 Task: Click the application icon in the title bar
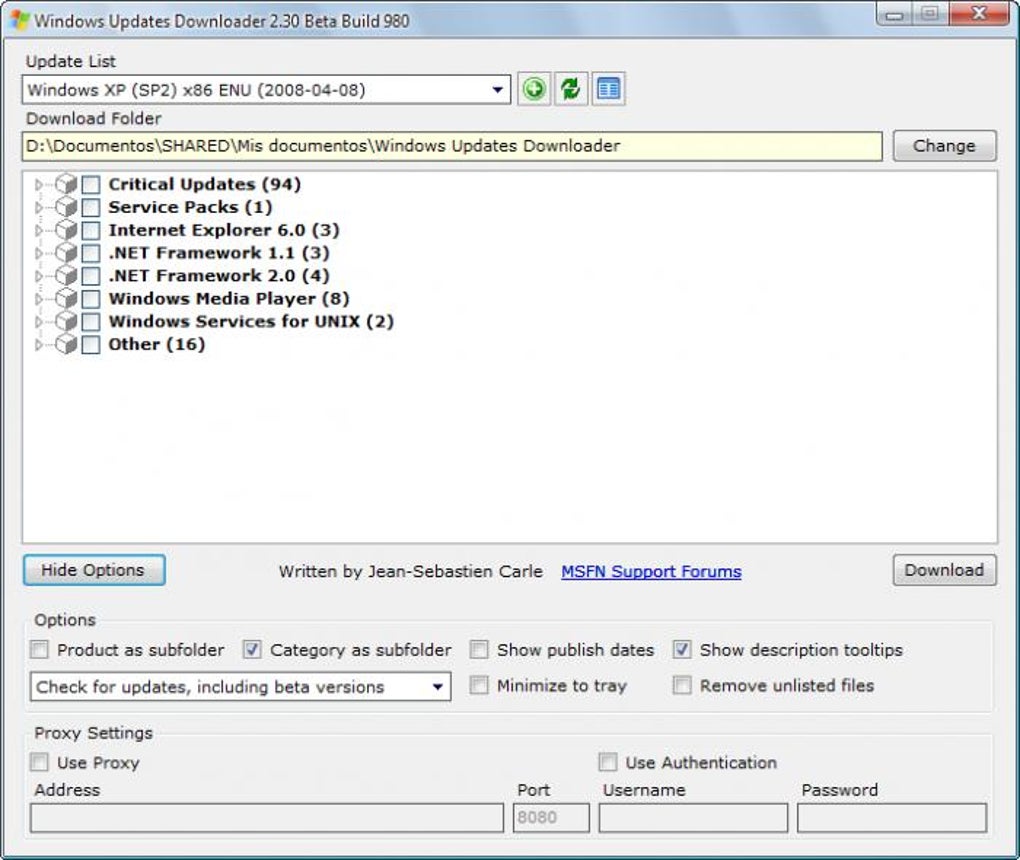tap(20, 20)
